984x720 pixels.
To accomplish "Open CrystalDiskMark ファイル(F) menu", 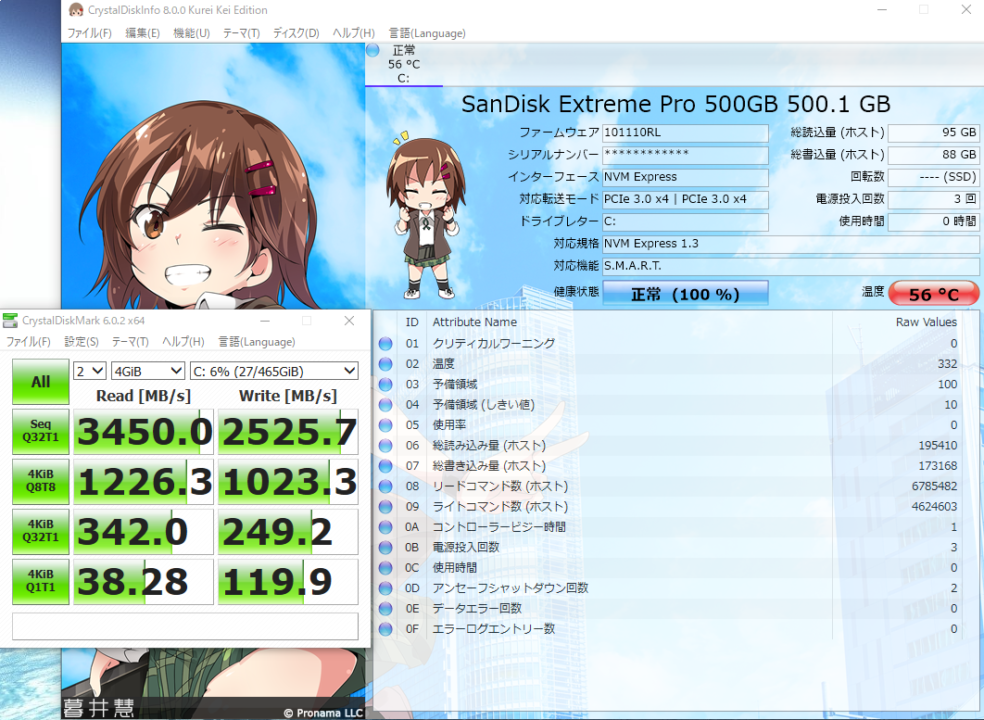I will (x=28, y=341).
